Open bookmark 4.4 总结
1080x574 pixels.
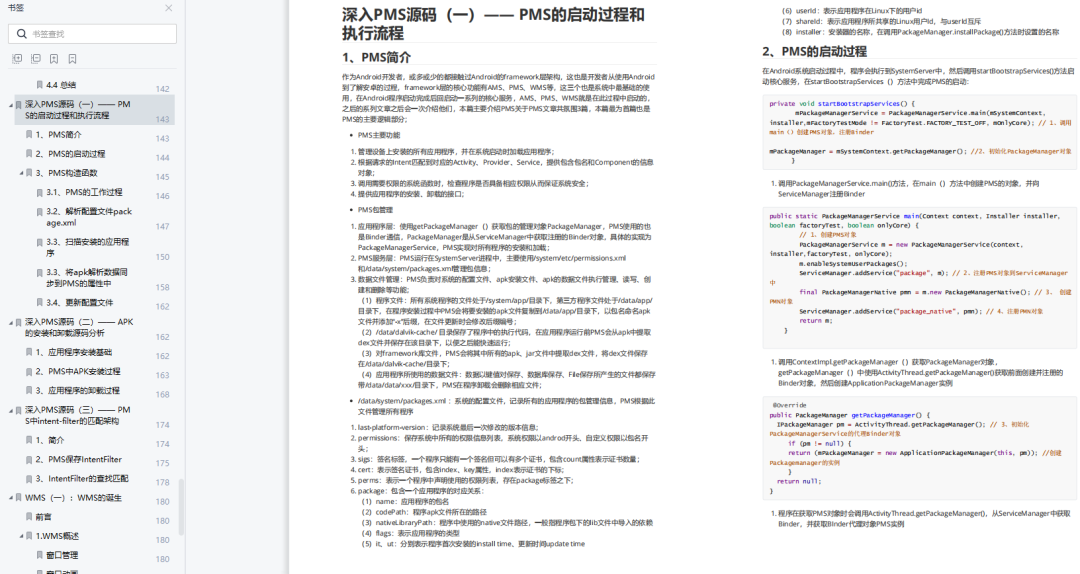click(61, 85)
